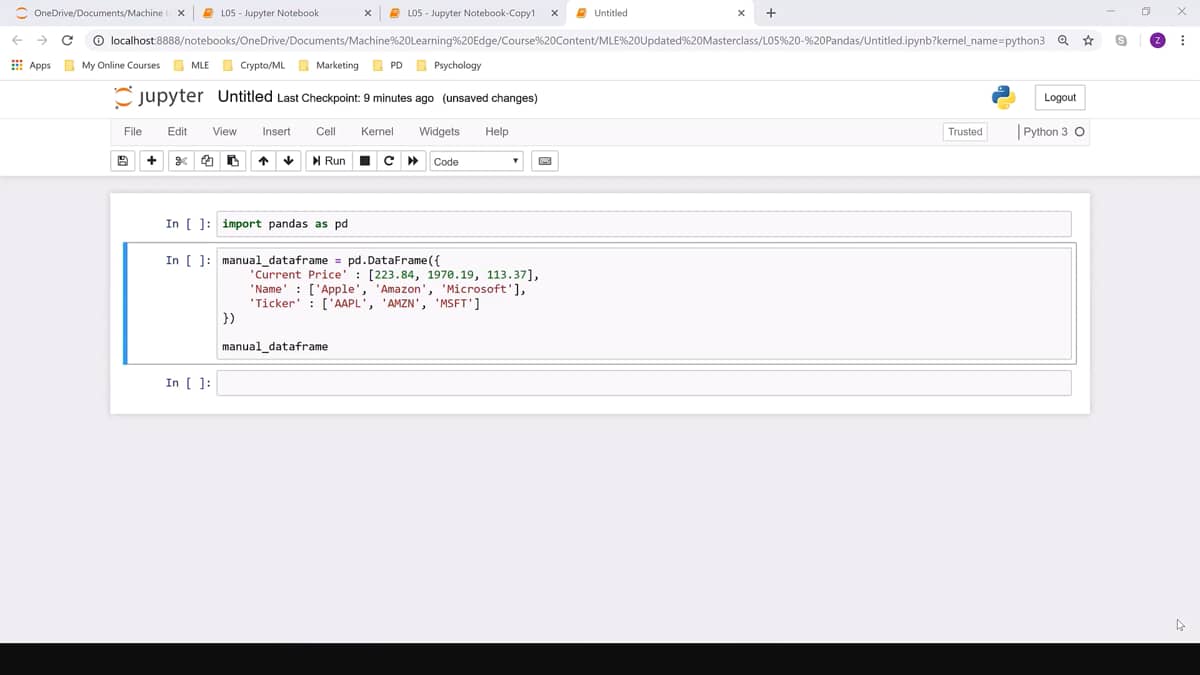This screenshot has height=675, width=1200.
Task: Open the Widgets menu
Action: click(x=439, y=131)
